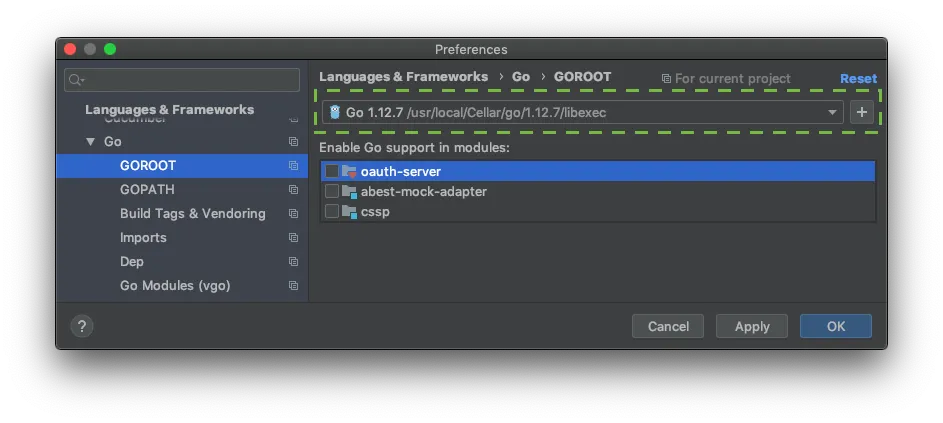Click the copy icon beside Dep item
The image size is (943, 423).
pos(293,262)
